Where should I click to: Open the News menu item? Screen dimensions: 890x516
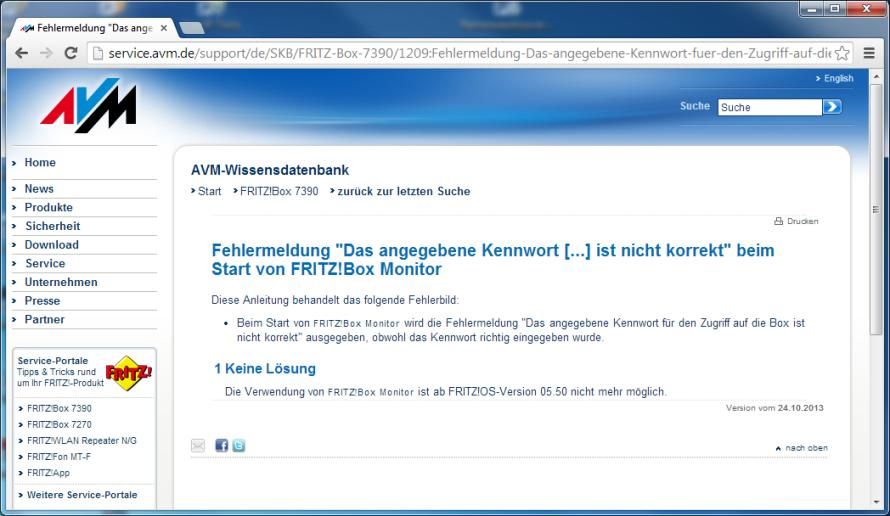(x=39, y=188)
